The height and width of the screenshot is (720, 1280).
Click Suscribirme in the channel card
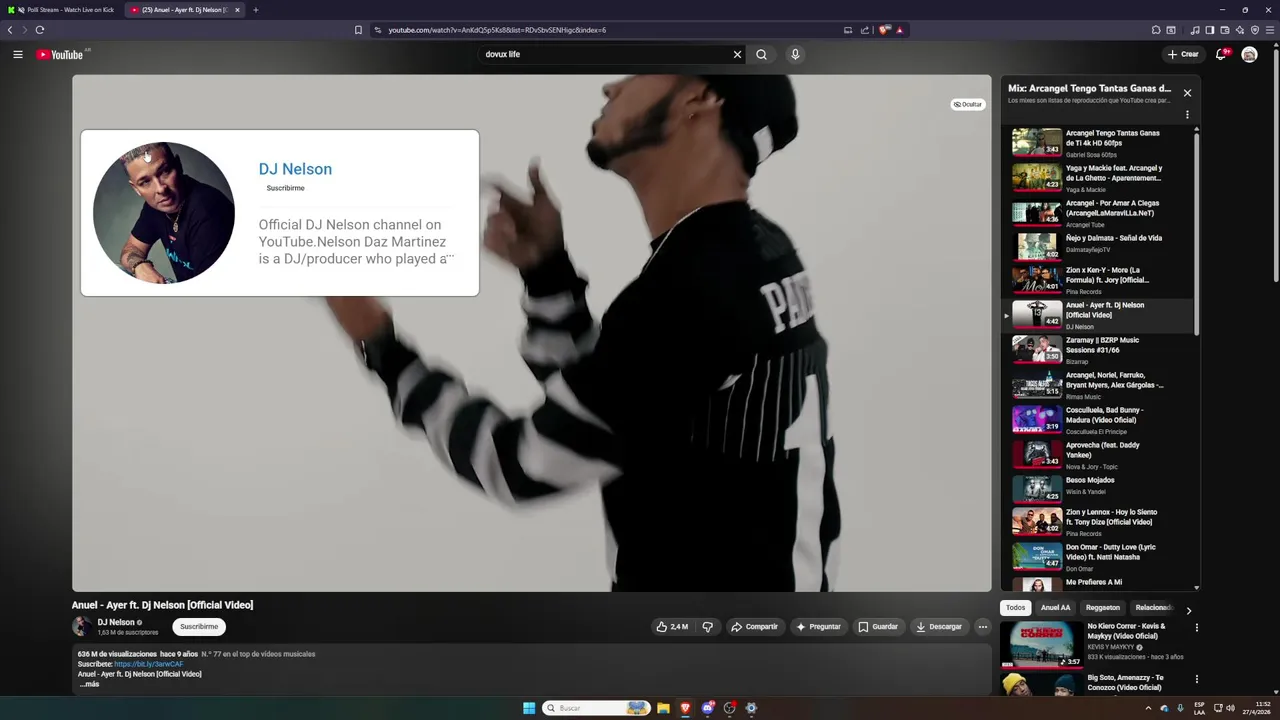(285, 188)
